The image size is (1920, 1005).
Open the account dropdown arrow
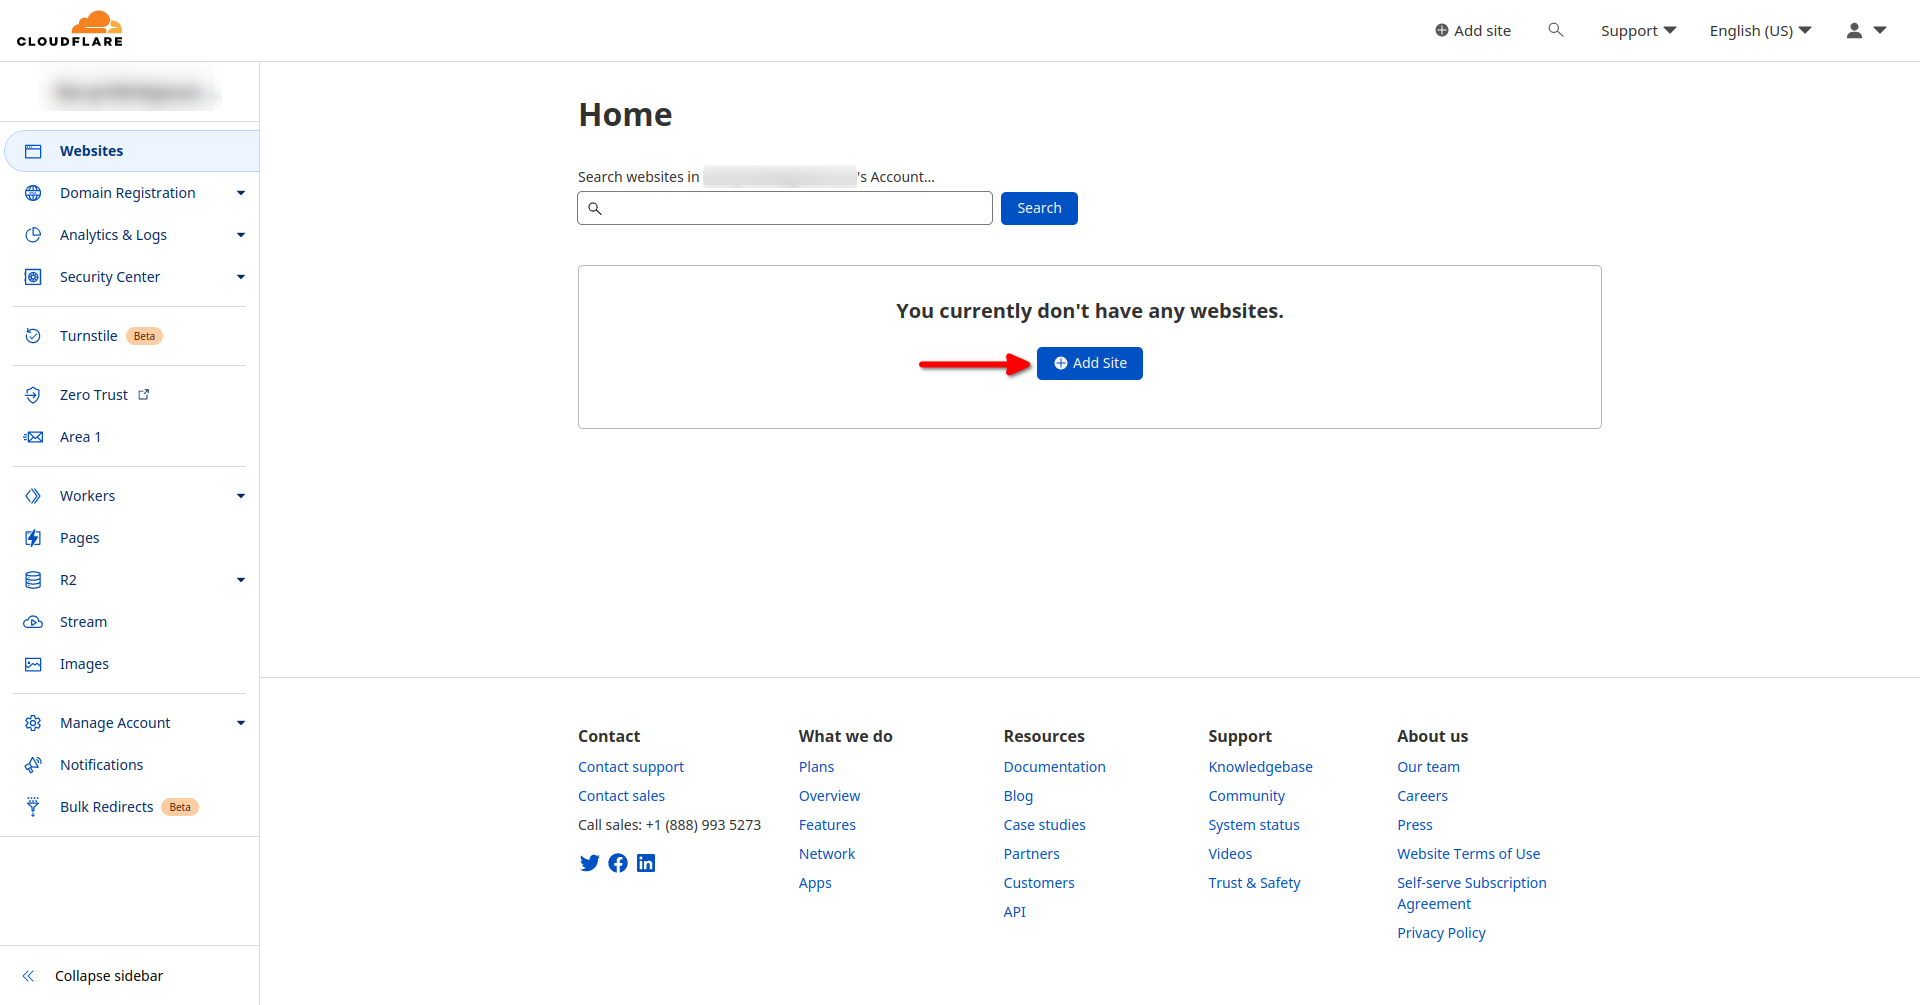(1880, 31)
